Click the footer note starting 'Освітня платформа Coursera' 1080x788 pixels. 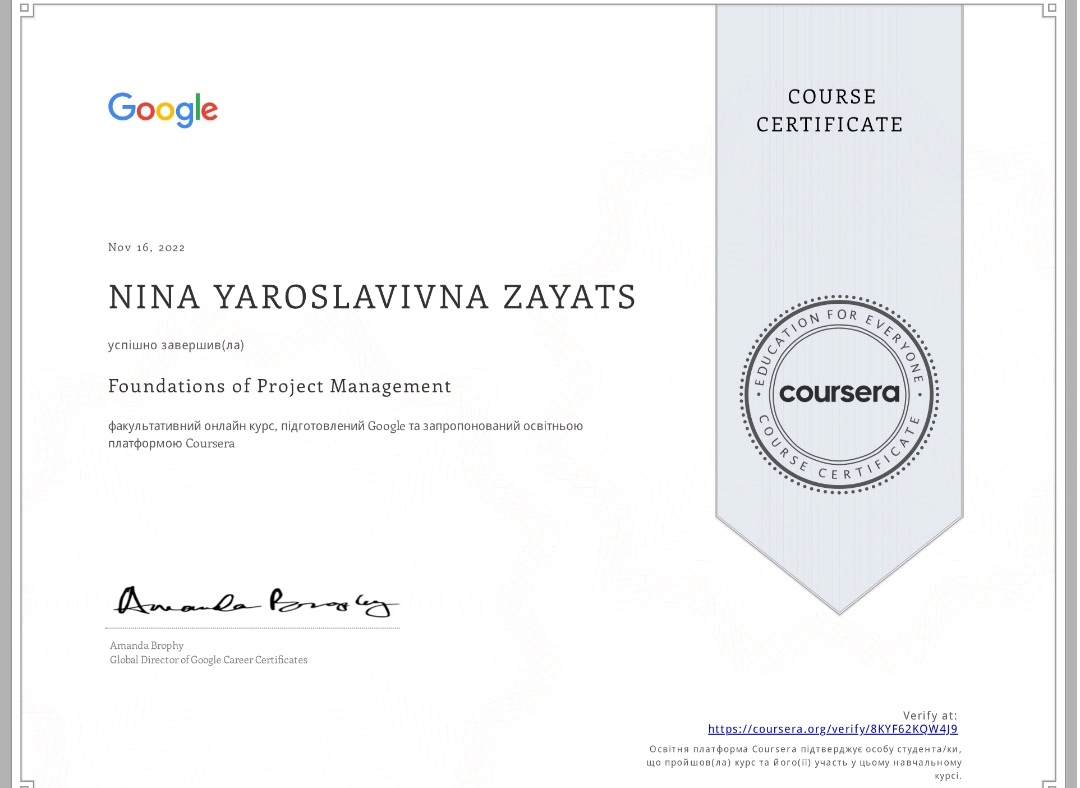click(x=804, y=762)
